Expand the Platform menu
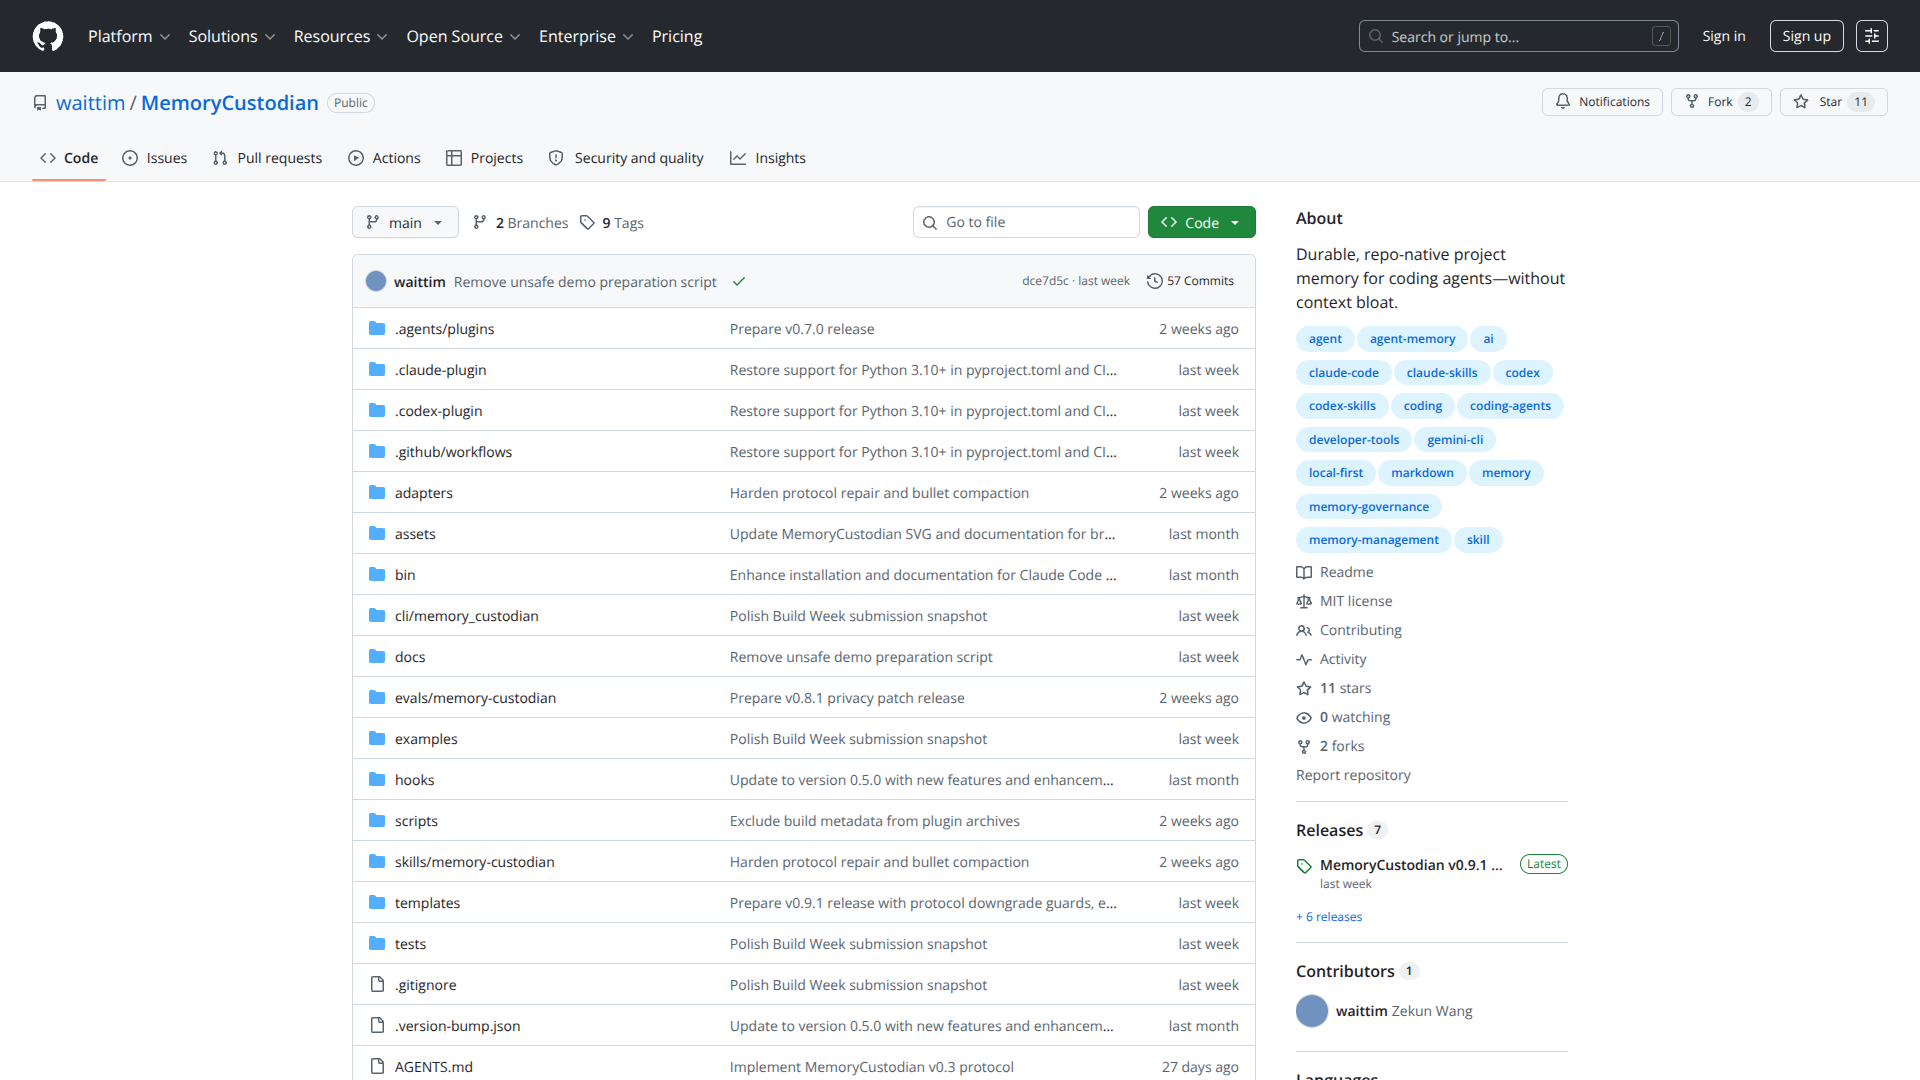Viewport: 1920px width, 1080px height. coord(129,36)
